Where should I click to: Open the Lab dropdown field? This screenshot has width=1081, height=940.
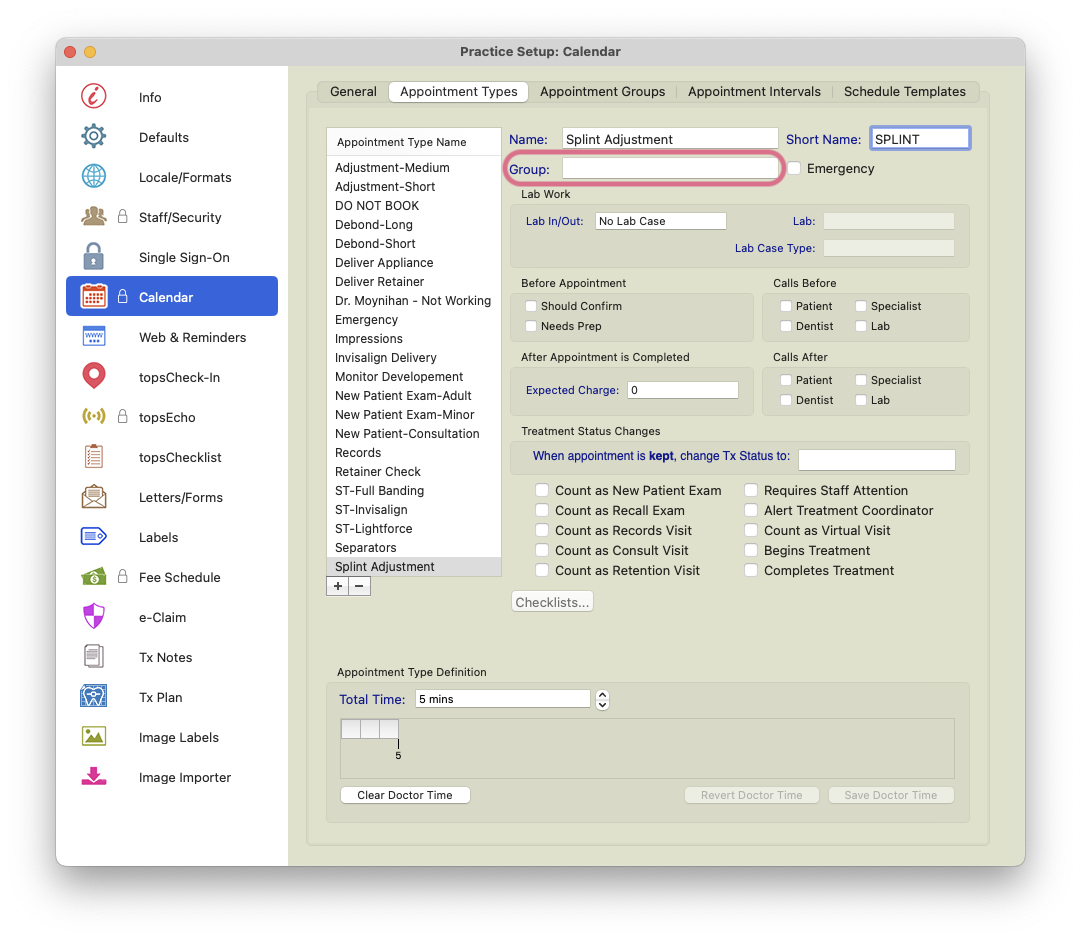[x=889, y=221]
